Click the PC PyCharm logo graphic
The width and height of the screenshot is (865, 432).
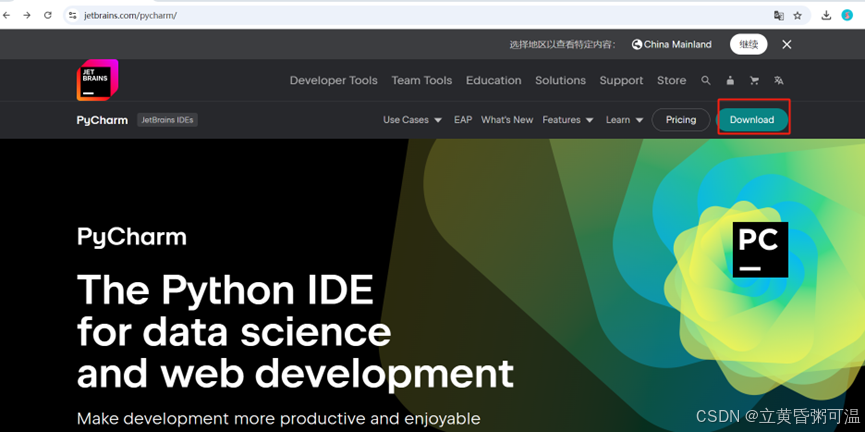coord(760,249)
